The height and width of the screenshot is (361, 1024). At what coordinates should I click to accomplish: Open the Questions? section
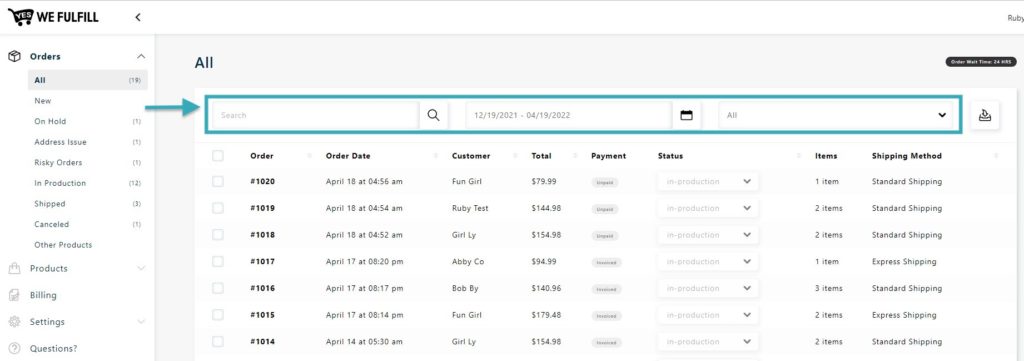point(54,349)
